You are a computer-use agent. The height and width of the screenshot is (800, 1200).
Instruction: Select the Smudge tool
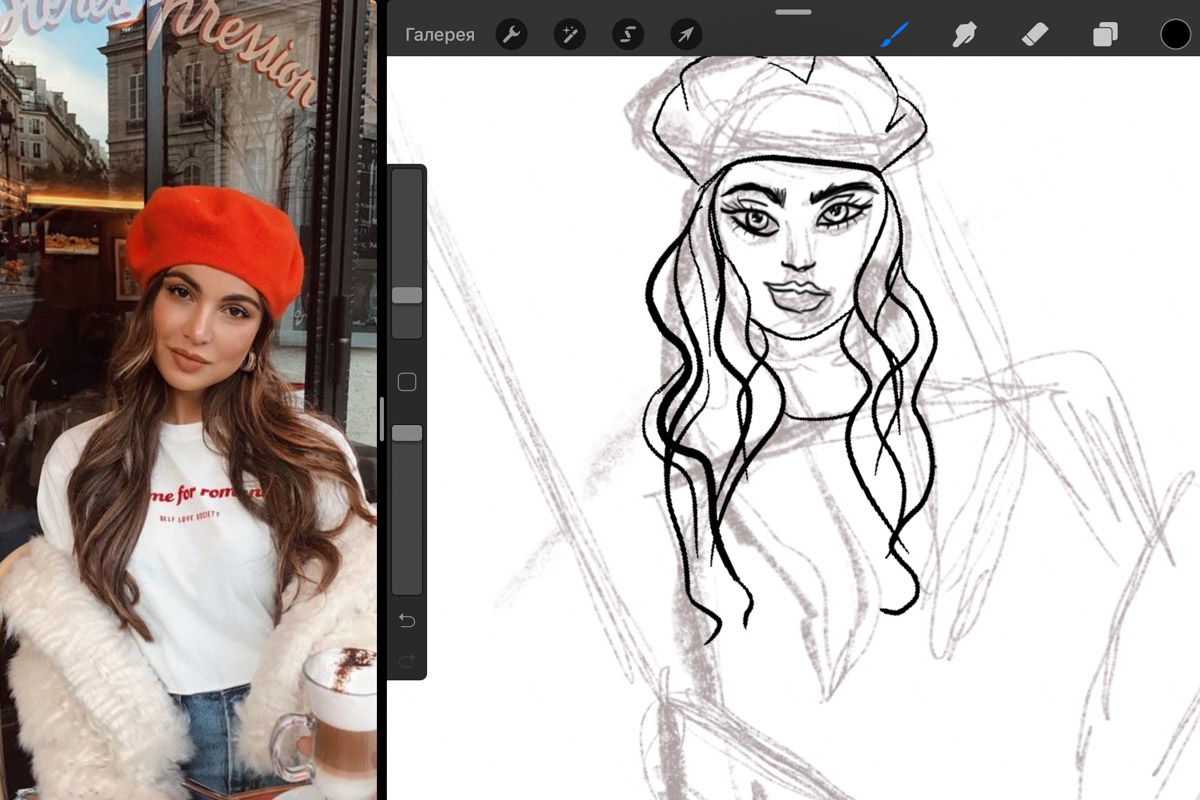pos(964,35)
